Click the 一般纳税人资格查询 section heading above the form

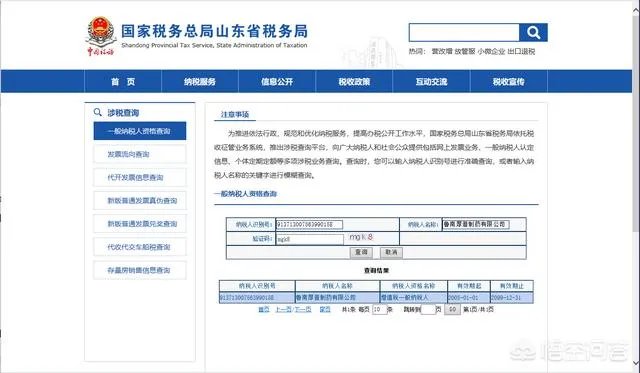tap(246, 194)
